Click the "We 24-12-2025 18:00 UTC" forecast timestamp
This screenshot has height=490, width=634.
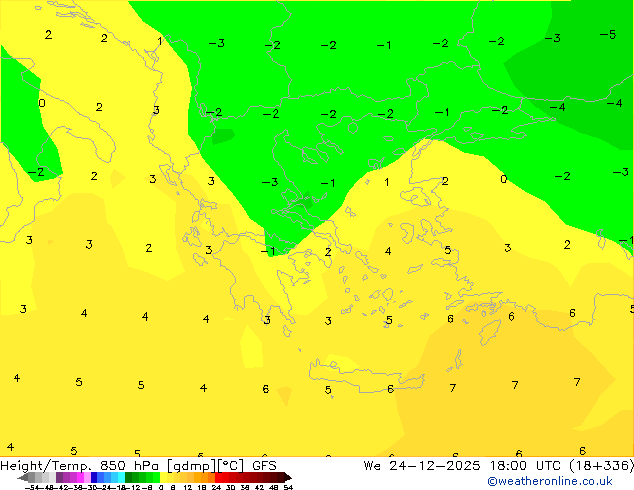464,466
